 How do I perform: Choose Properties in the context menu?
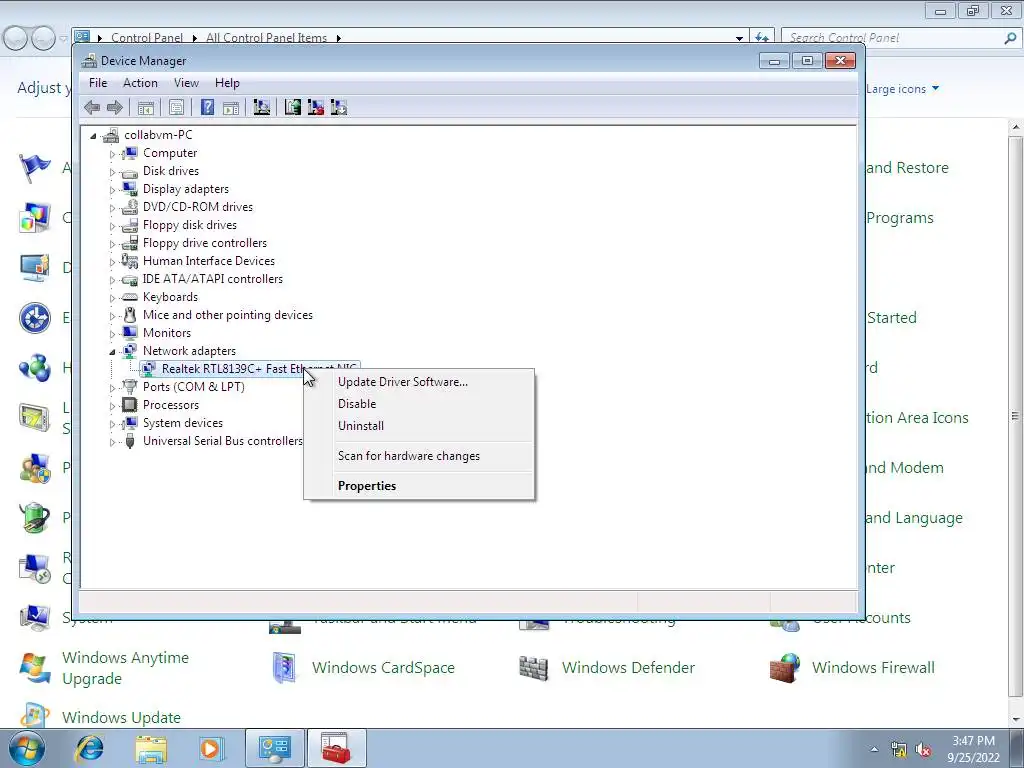click(419, 486)
